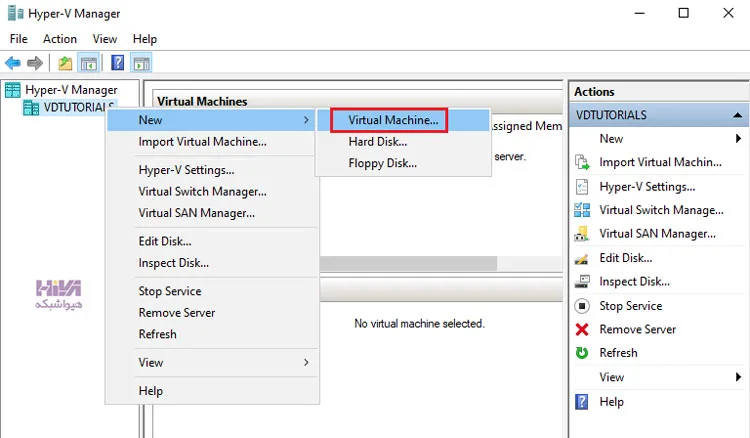
Task: Click Virtual Switch Manage... link in Actions pane
Action: tap(662, 210)
